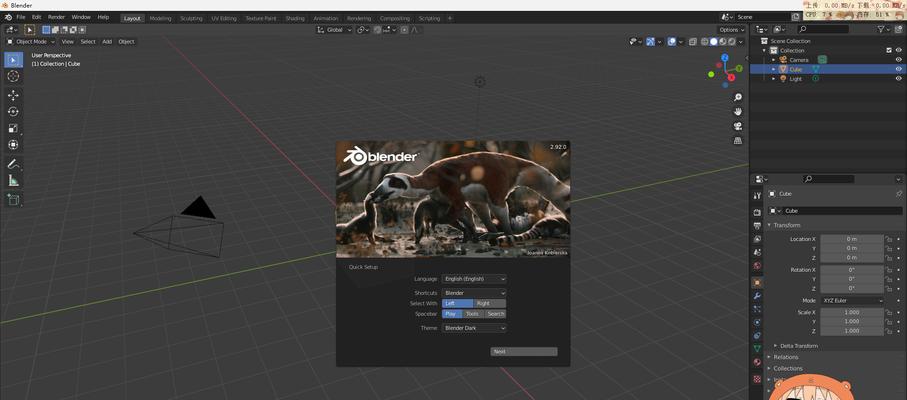This screenshot has height=400, width=907.
Task: Click the Scale X value field
Action: pos(852,312)
